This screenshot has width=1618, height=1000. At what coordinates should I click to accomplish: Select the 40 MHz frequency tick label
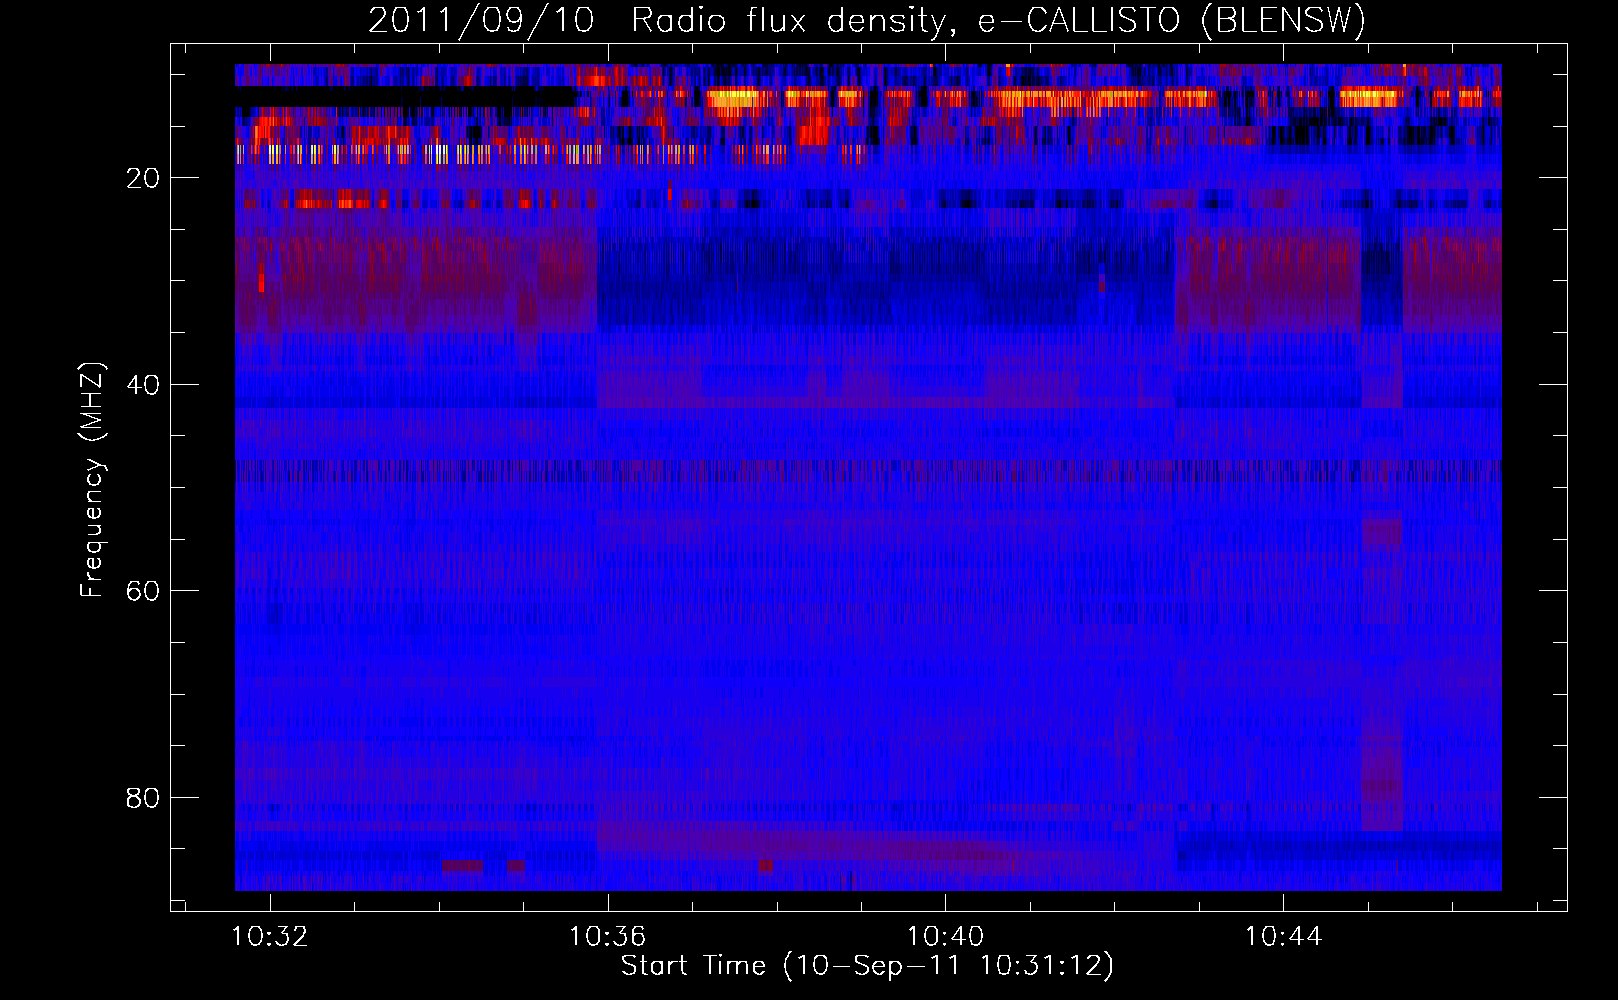tap(144, 385)
